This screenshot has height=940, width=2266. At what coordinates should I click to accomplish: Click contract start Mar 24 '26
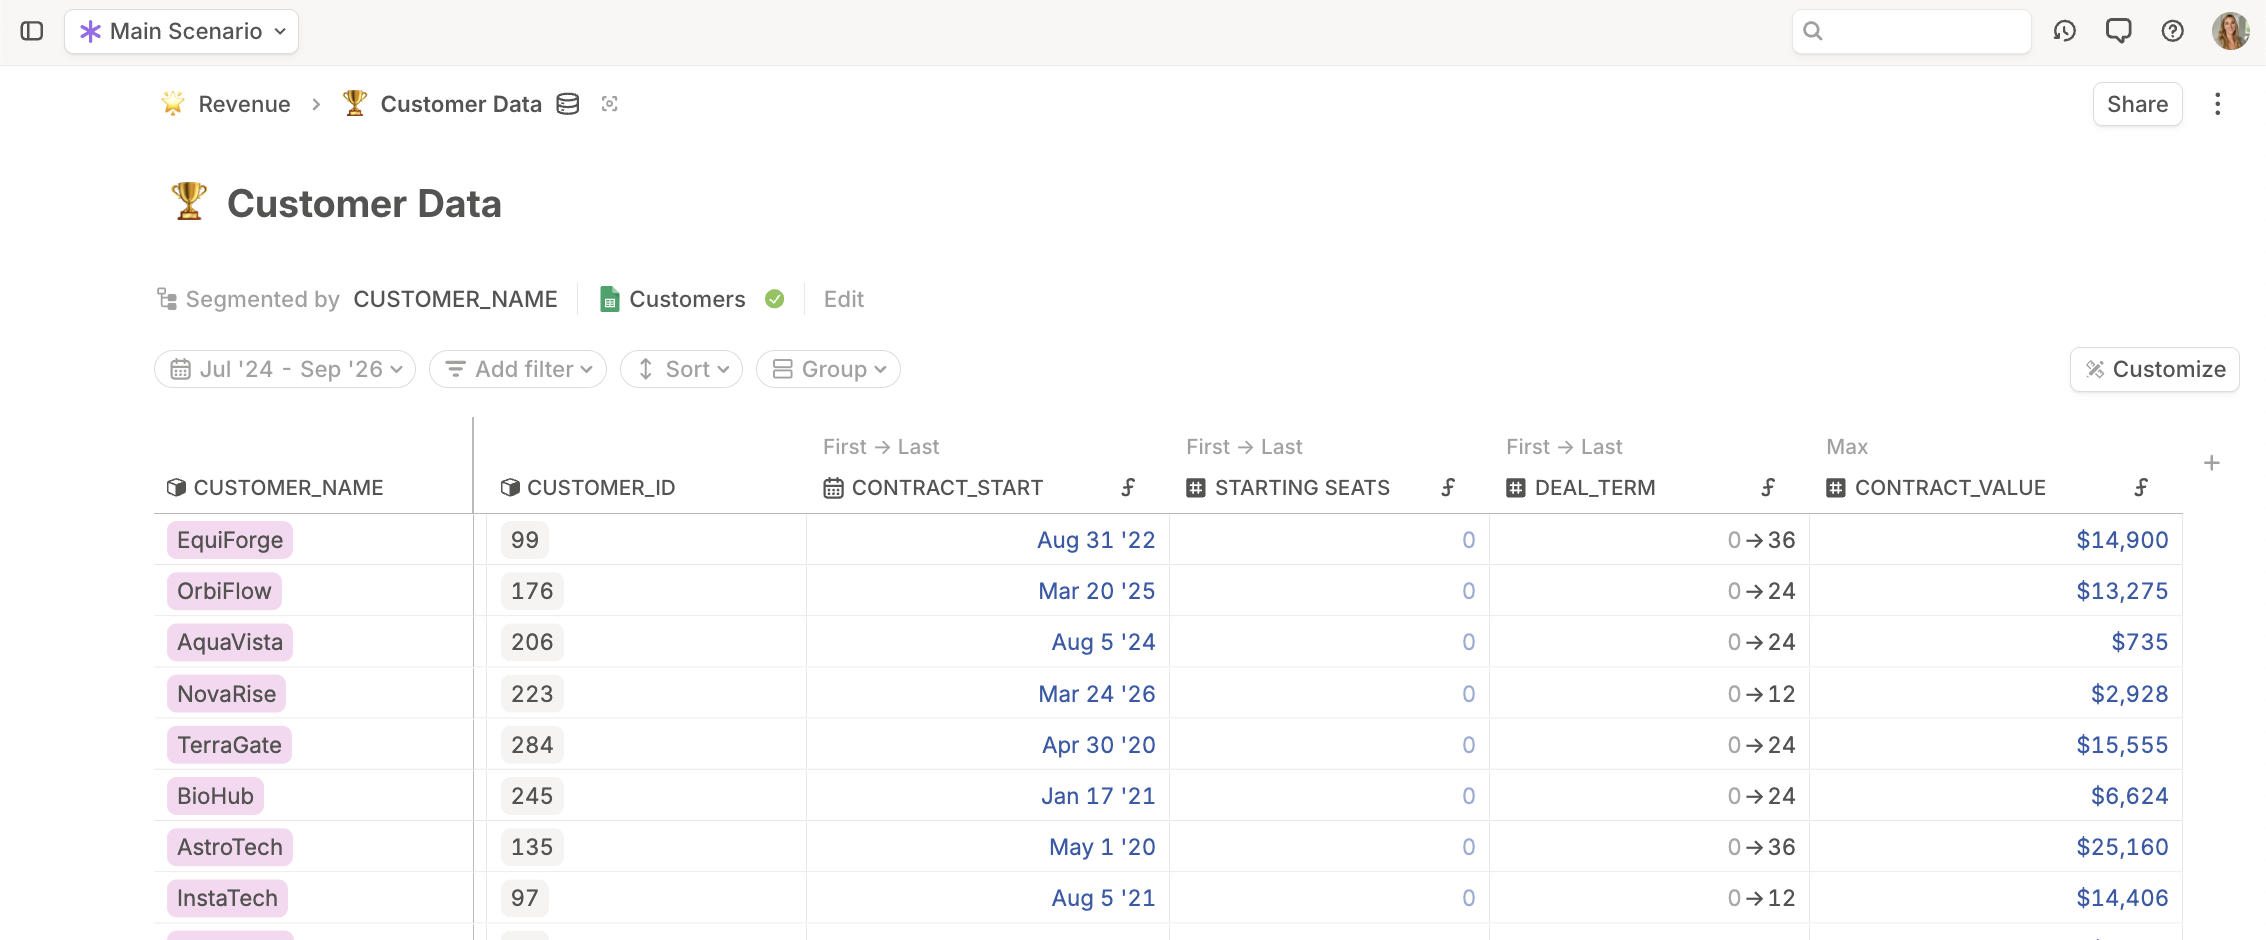(1097, 694)
